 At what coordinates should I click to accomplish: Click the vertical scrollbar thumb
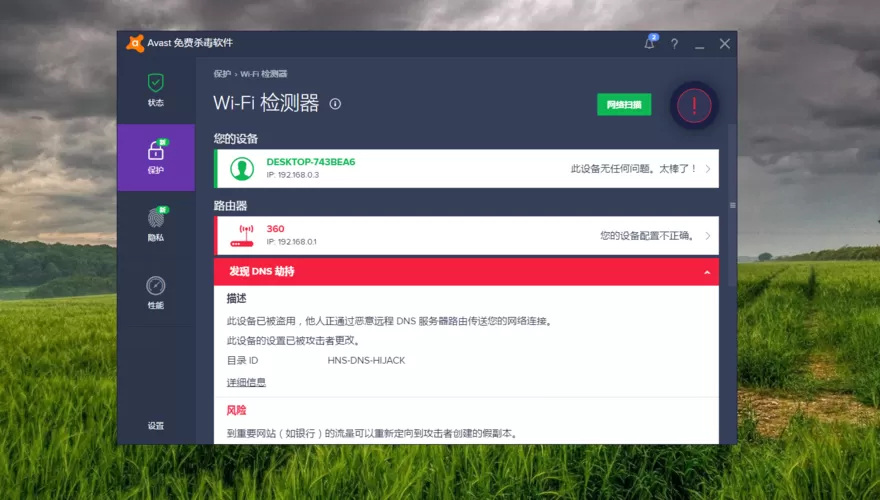tap(732, 205)
